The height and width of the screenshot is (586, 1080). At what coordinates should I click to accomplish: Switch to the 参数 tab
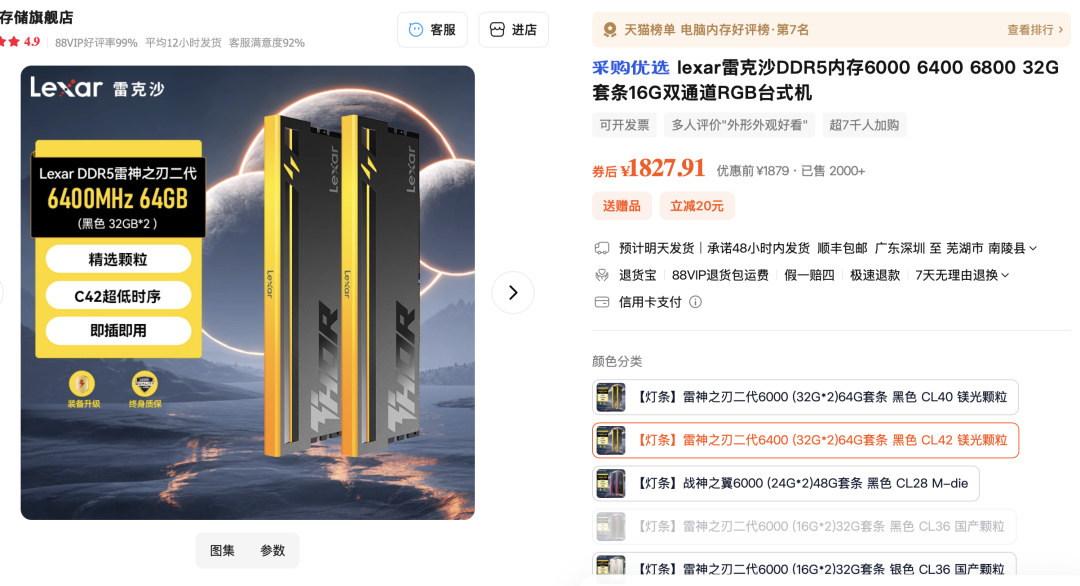(273, 550)
